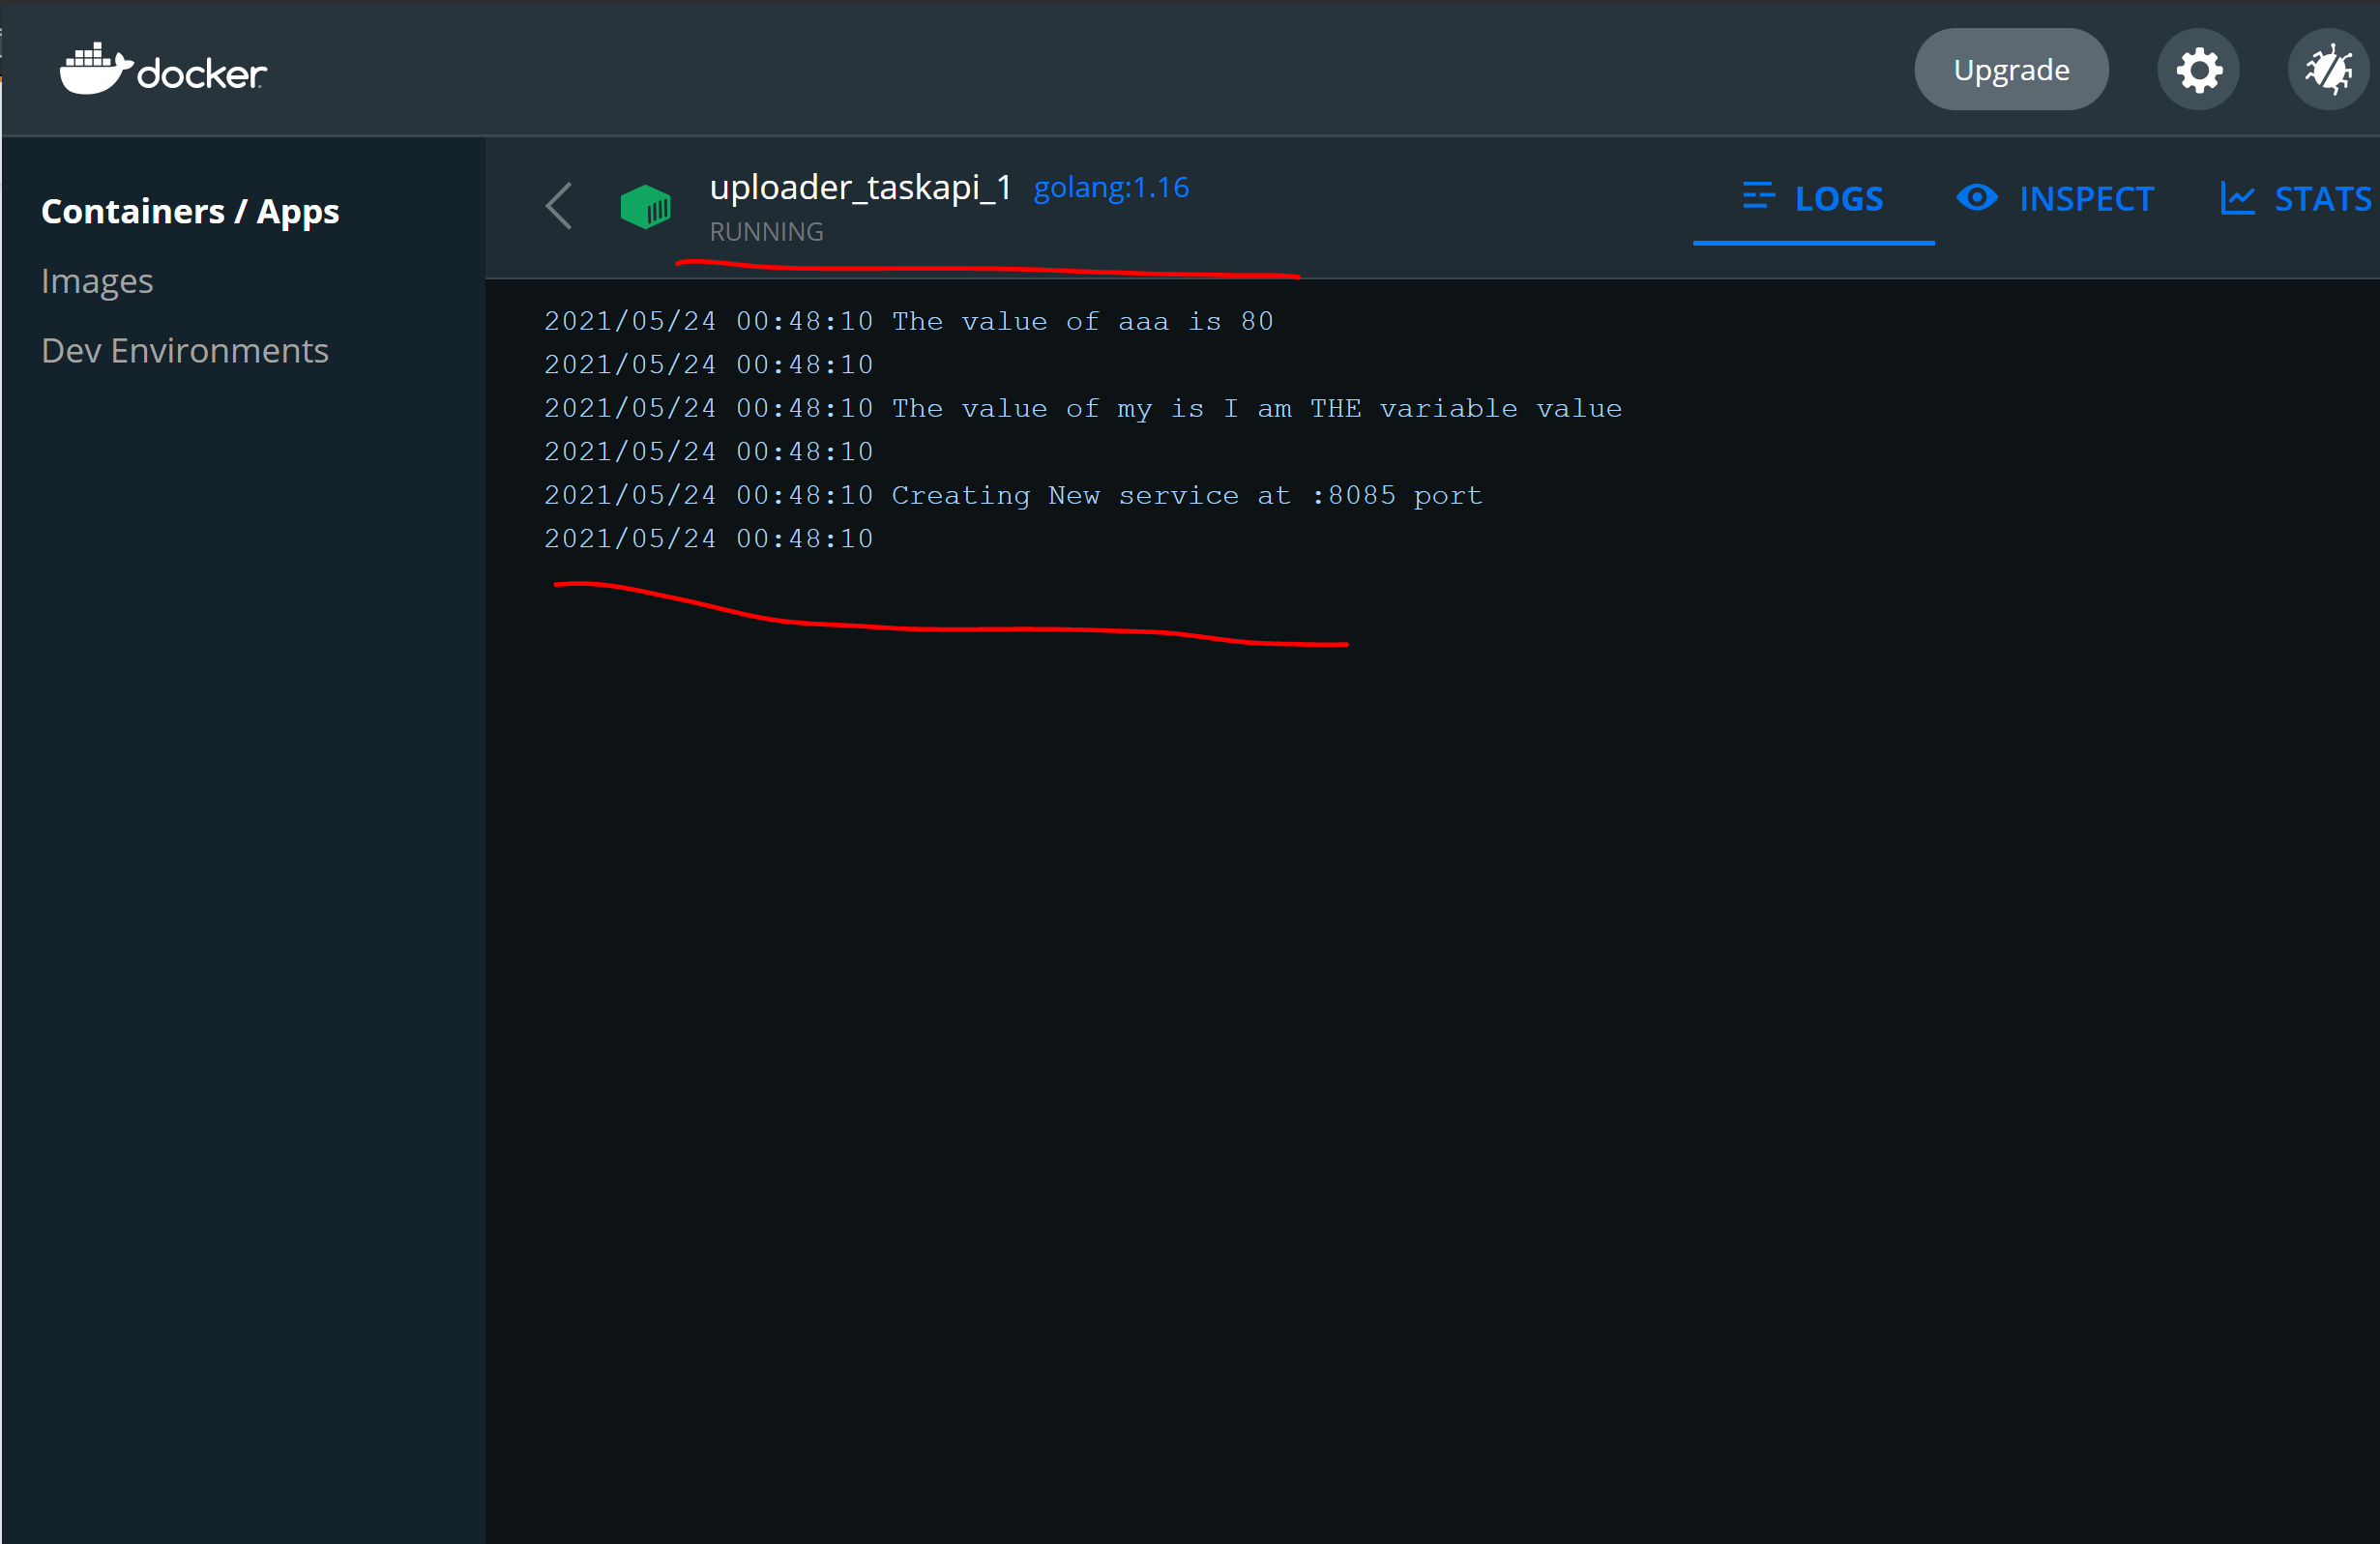The height and width of the screenshot is (1544, 2380).
Task: Go back using the left chevron arrow
Action: [x=560, y=206]
